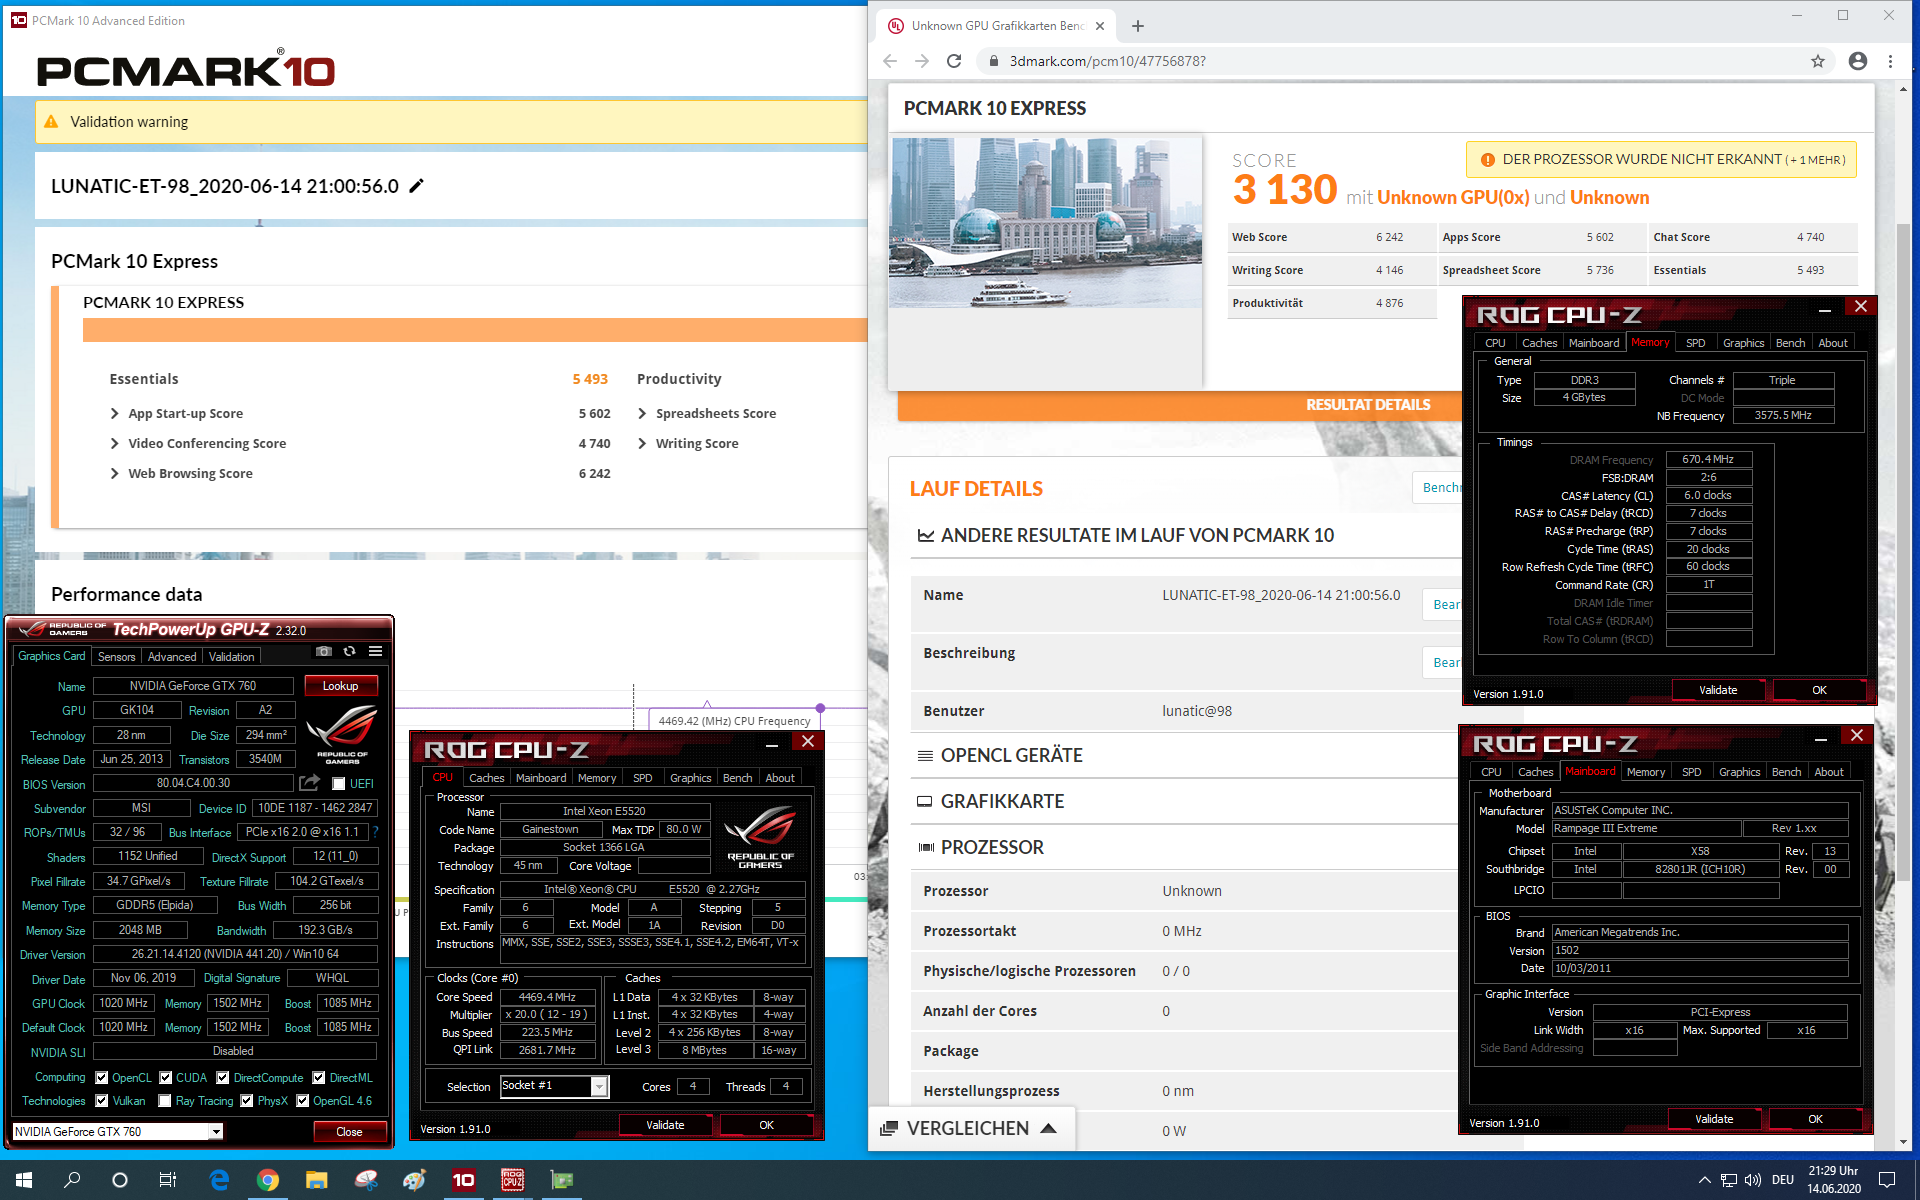The image size is (1920, 1200).
Task: Click the GPU-Z screenshot camera icon
Action: point(324,651)
